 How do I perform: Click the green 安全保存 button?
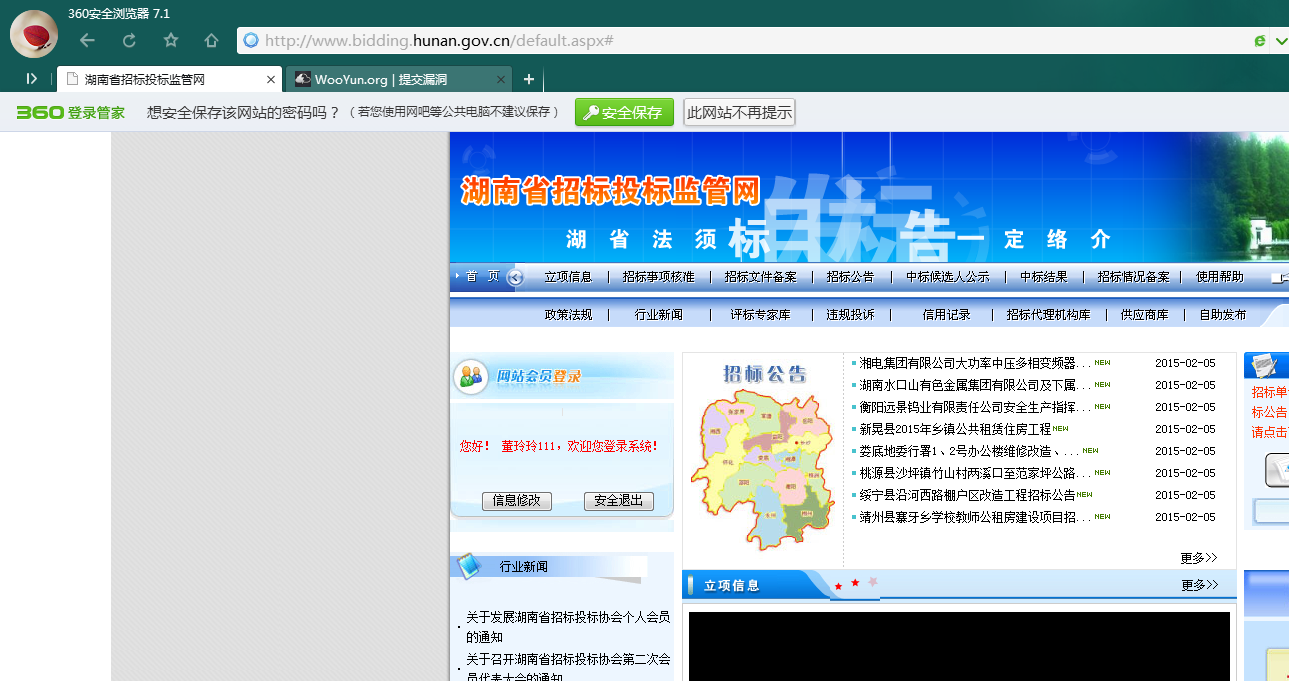[624, 113]
